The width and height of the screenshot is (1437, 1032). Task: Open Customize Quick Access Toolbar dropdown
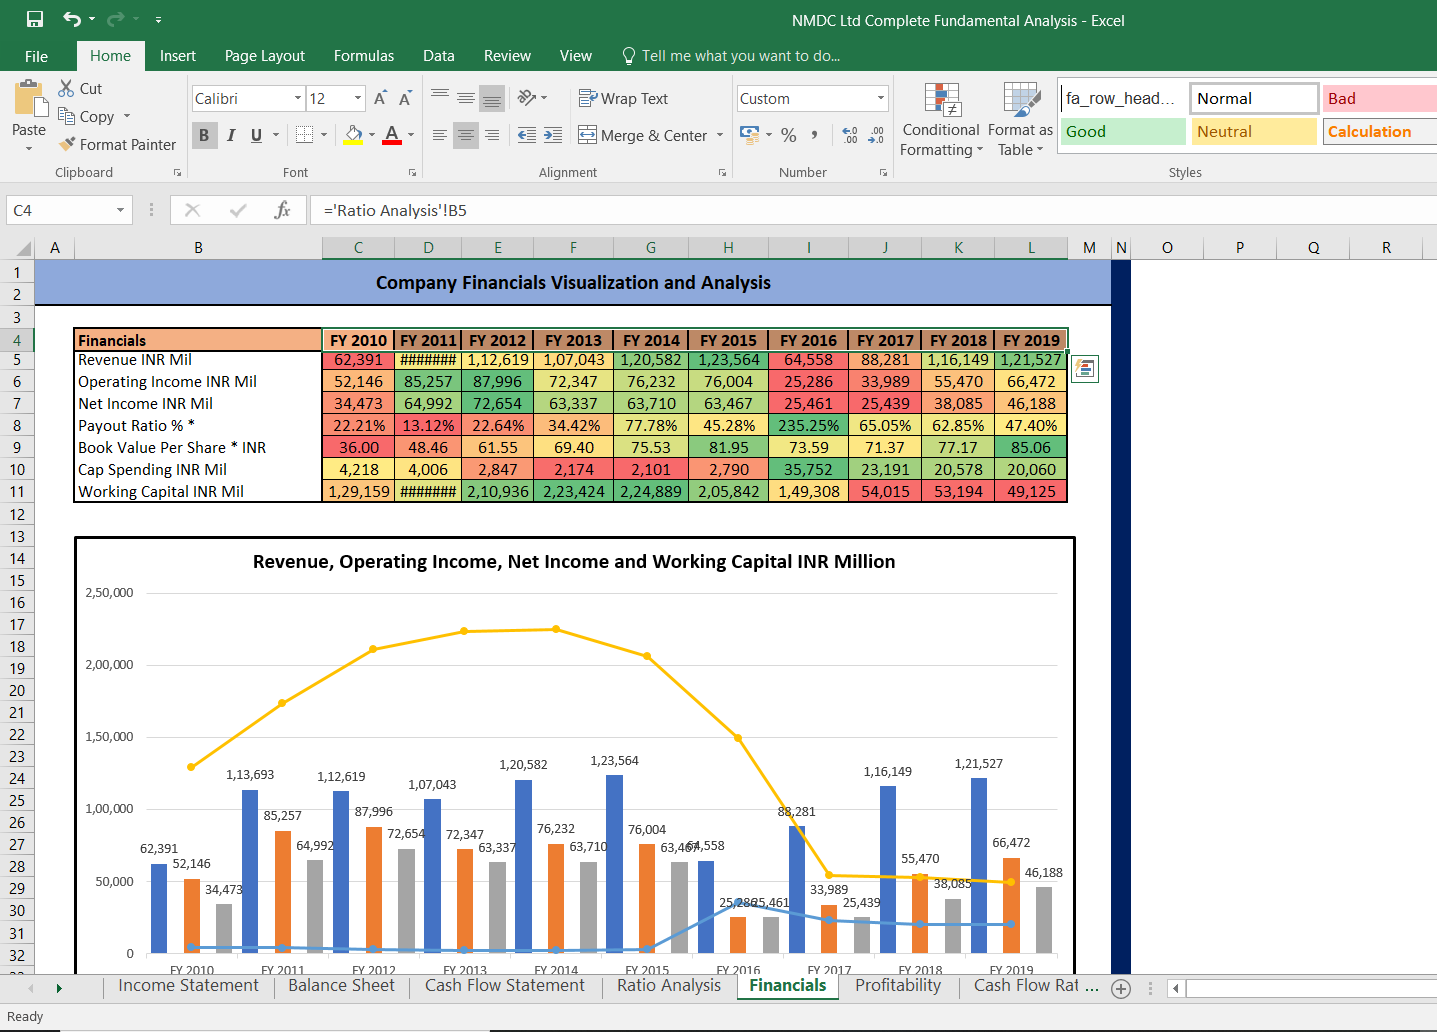coord(158,20)
